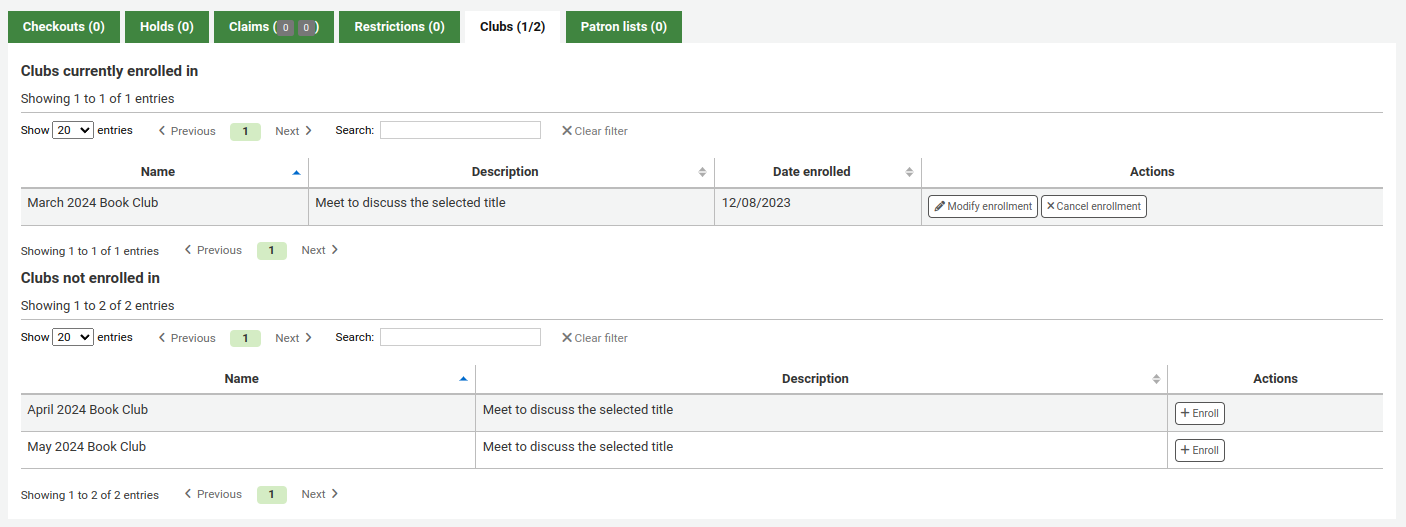Click Name sort arrow in not-enrolled table
The height and width of the screenshot is (527, 1406).
462,379
